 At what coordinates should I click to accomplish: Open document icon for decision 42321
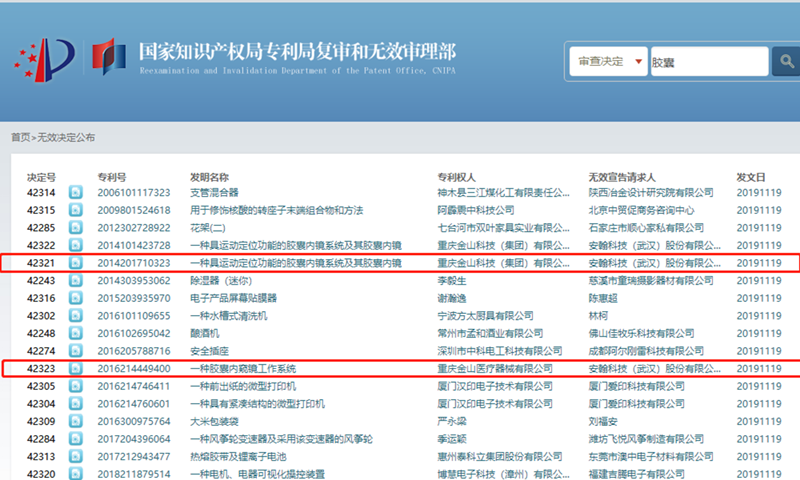(76, 263)
